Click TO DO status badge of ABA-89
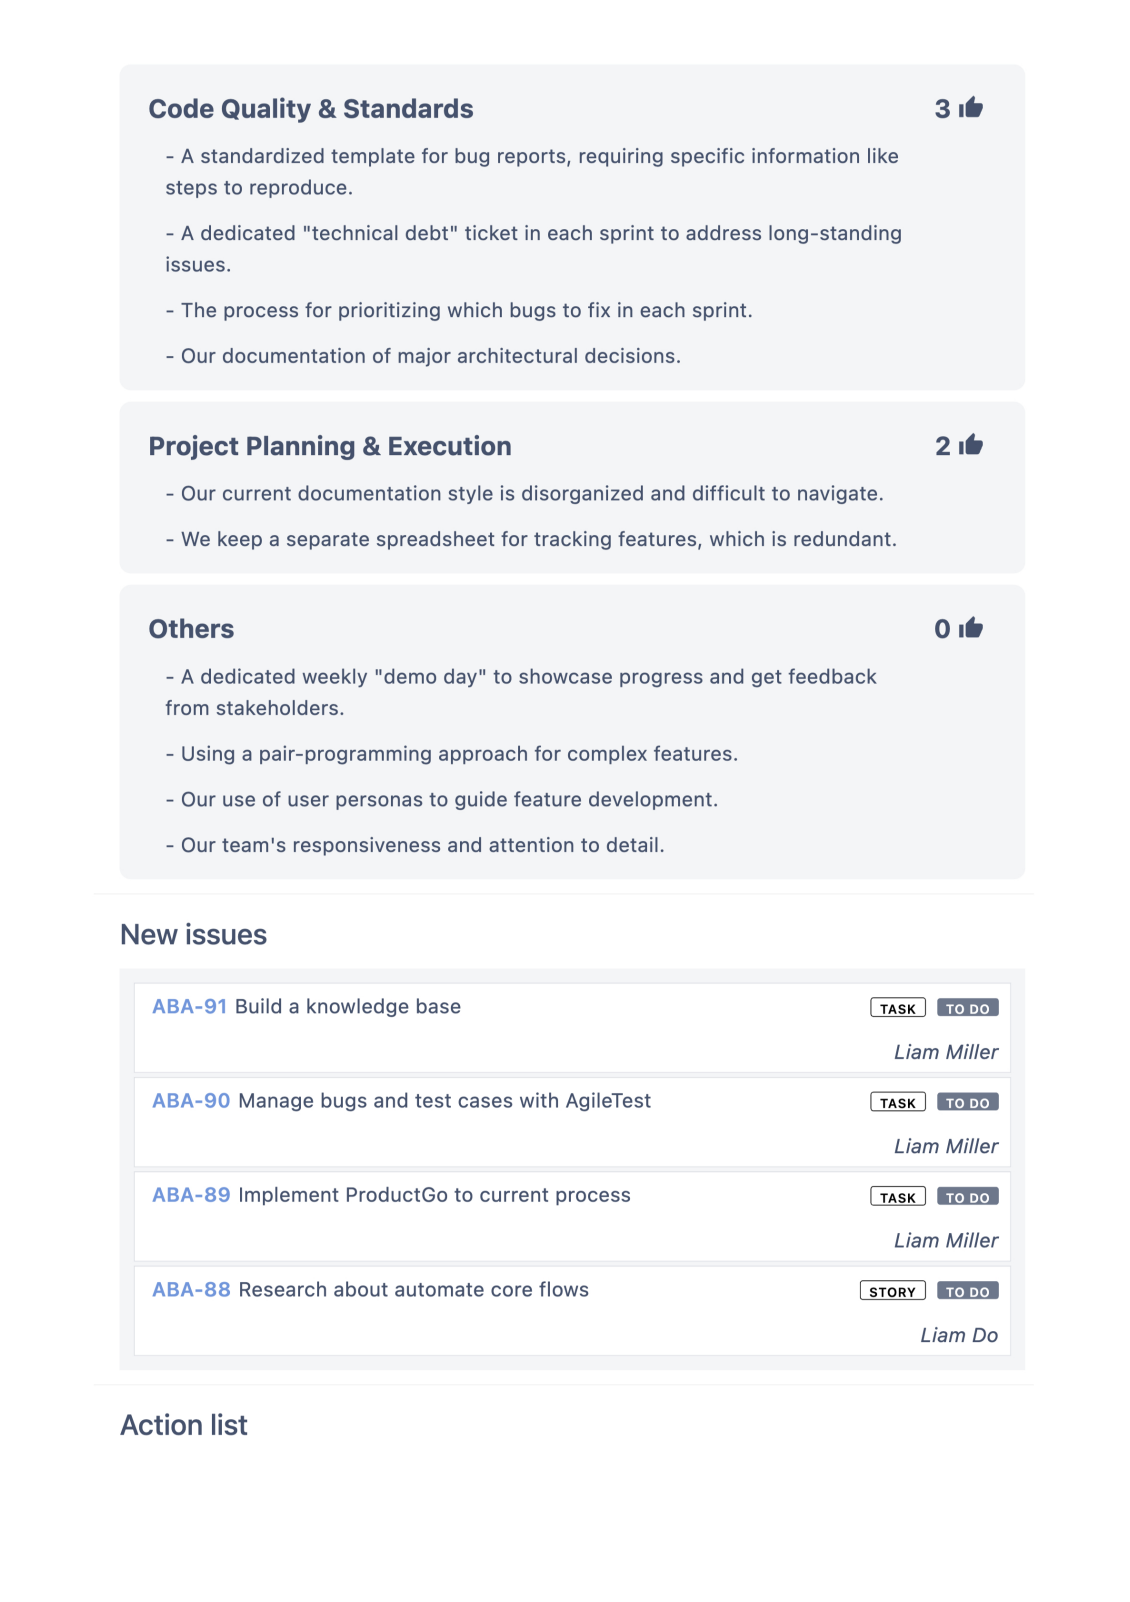Screen dimensions: 1130x1602 967,1197
